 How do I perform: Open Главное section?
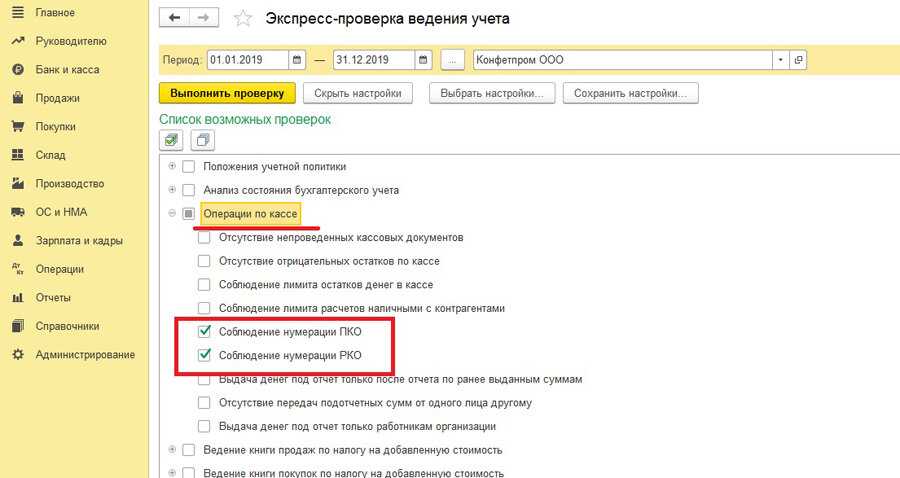(55, 12)
